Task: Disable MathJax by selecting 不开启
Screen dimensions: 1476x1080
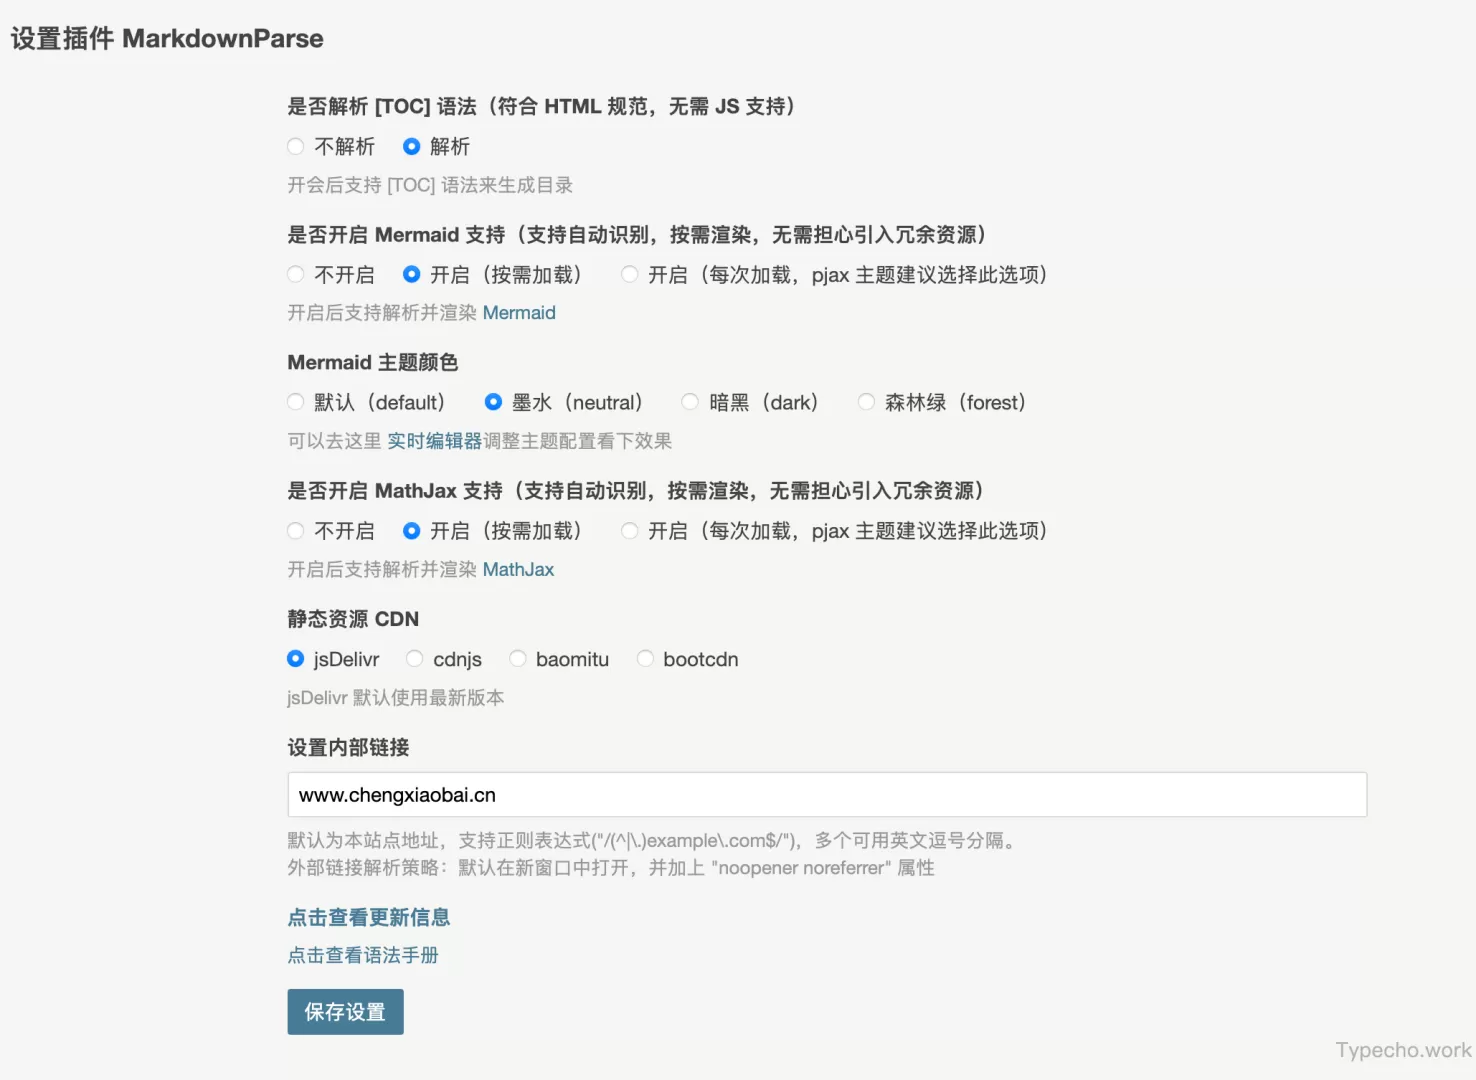Action: (296, 530)
